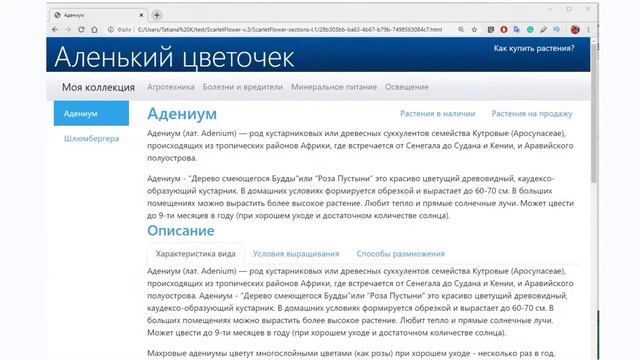Open the pen-shaped extension icon
Viewport: 640px width, 360px height.
(543, 29)
